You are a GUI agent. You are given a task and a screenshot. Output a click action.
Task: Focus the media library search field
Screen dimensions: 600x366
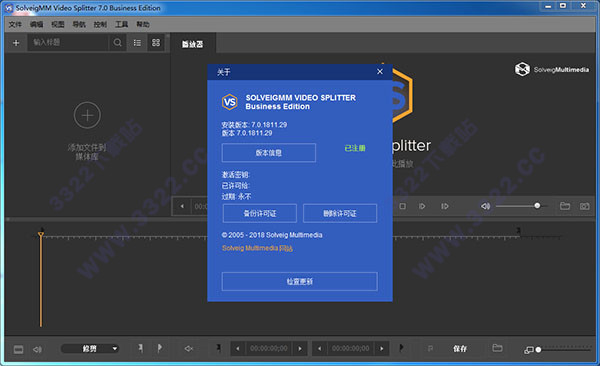pyautogui.click(x=68, y=42)
